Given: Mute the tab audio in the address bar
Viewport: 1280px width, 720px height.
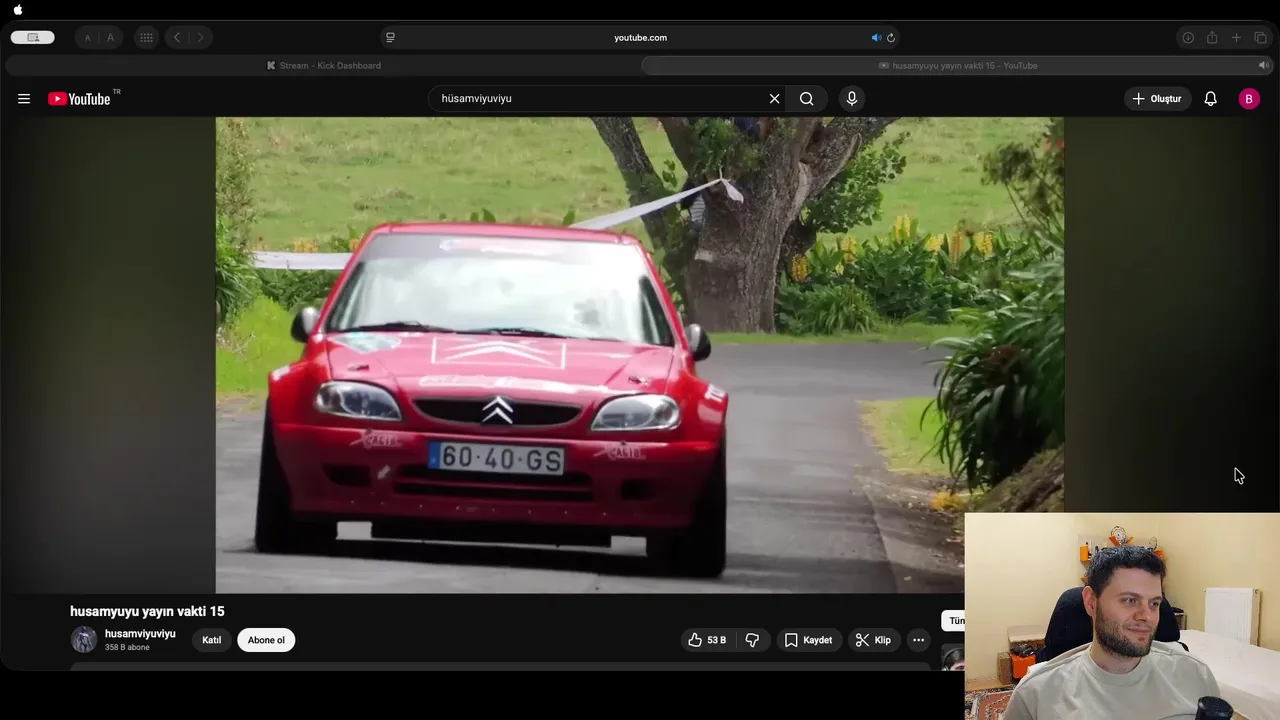Looking at the screenshot, I should click(x=876, y=38).
